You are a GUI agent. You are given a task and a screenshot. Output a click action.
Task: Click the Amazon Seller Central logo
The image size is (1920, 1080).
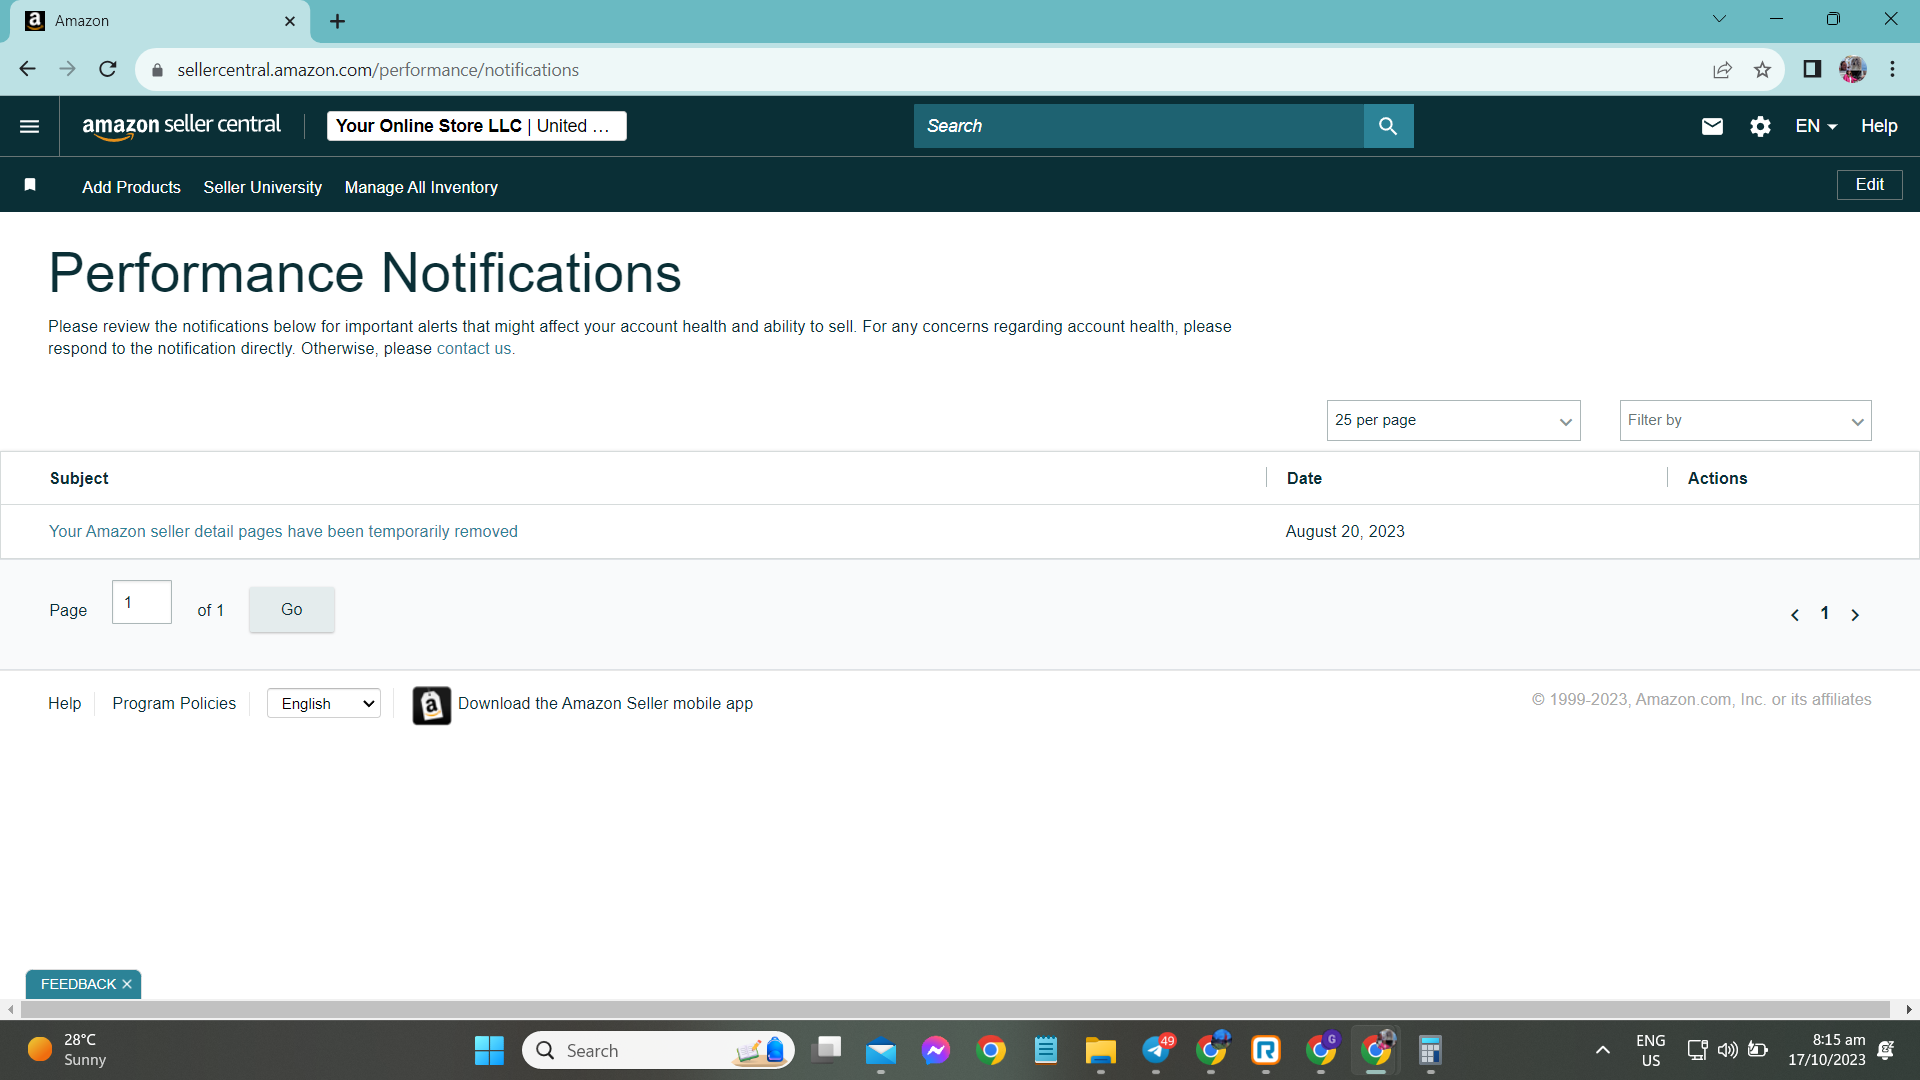click(181, 126)
